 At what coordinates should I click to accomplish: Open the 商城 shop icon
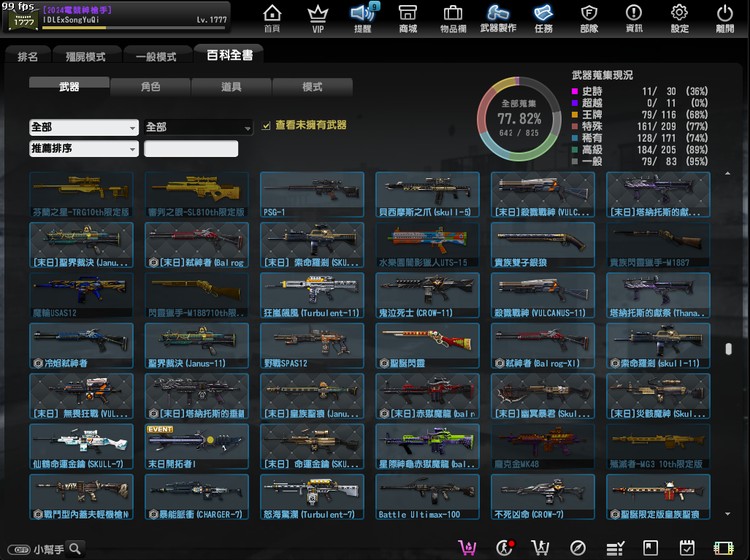[x=408, y=18]
